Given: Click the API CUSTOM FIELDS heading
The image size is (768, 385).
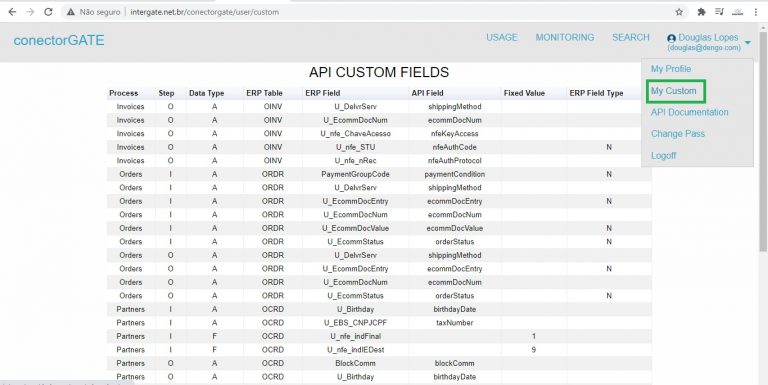Looking at the screenshot, I should 379,72.
